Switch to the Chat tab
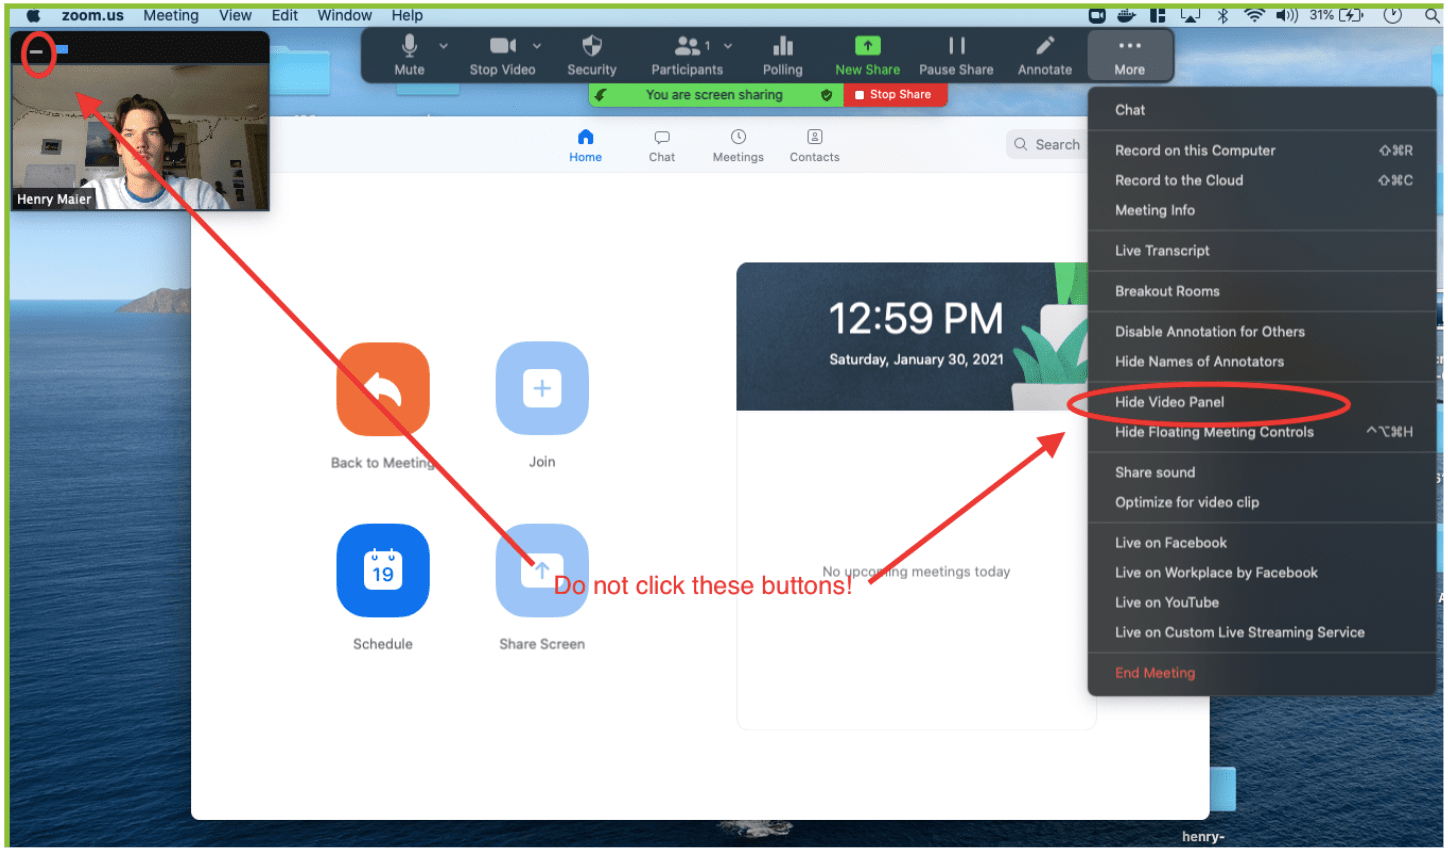1448x850 pixels. coord(662,145)
